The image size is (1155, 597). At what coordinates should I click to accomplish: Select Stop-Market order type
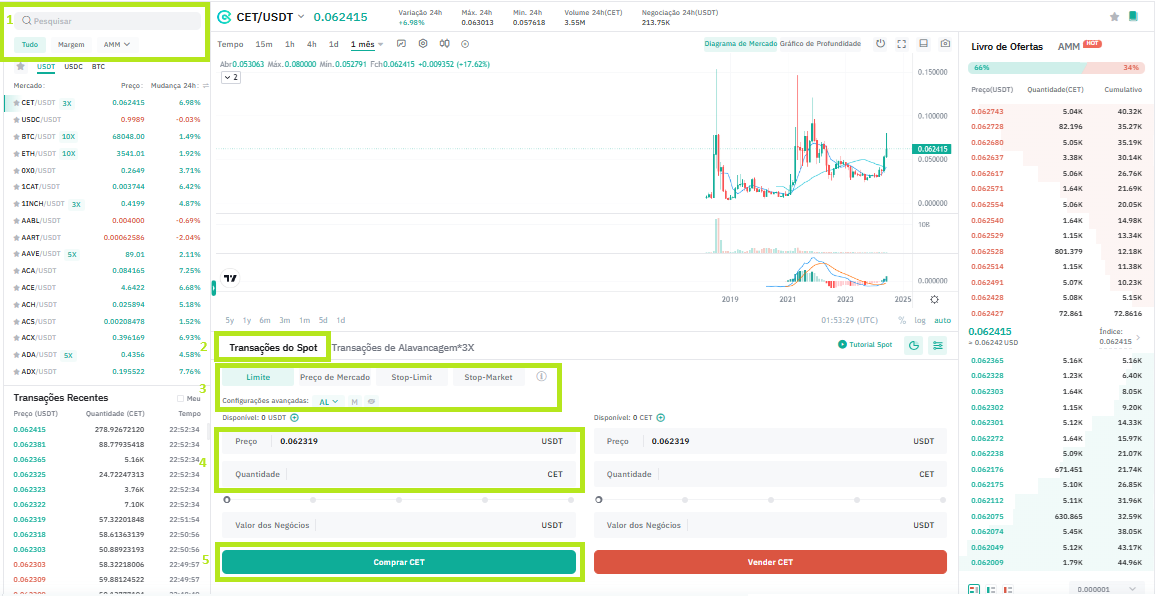[488, 377]
